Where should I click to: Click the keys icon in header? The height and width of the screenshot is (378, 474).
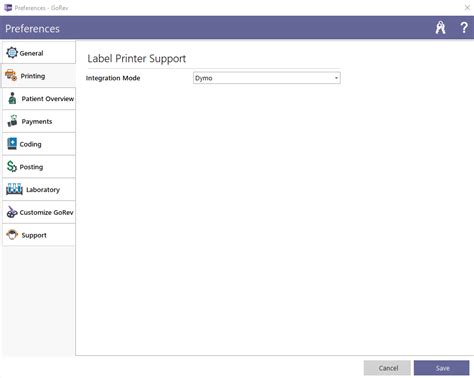tap(440, 28)
